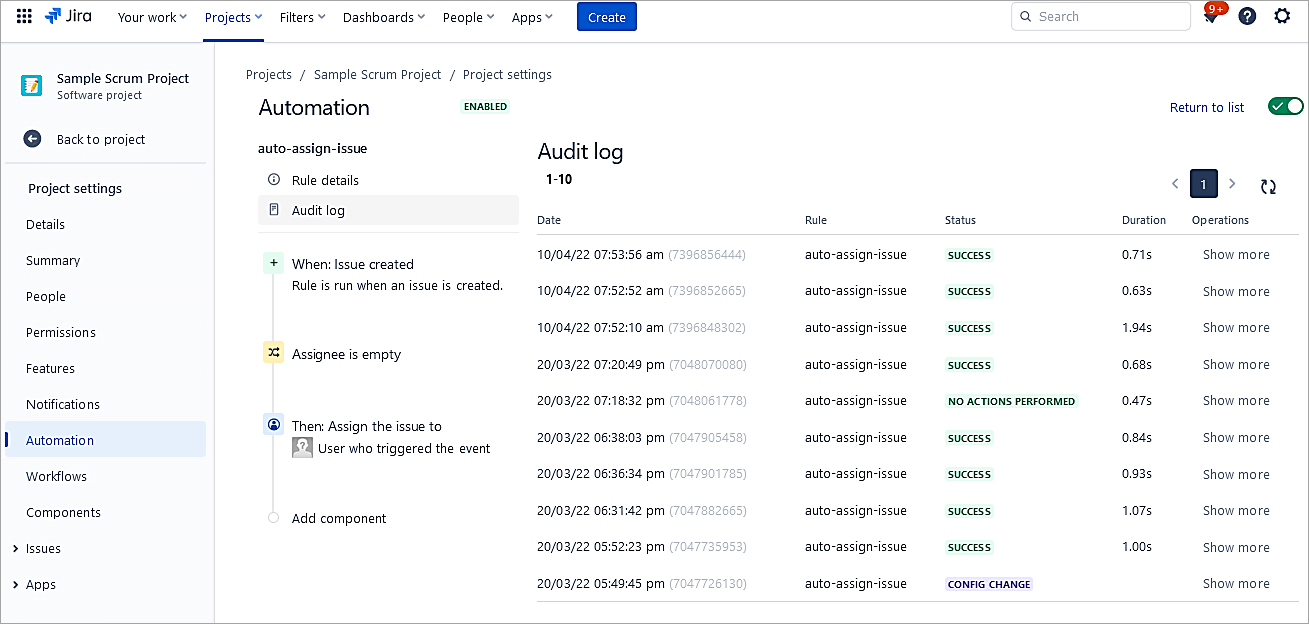Click the Return to list link

pyautogui.click(x=1206, y=107)
